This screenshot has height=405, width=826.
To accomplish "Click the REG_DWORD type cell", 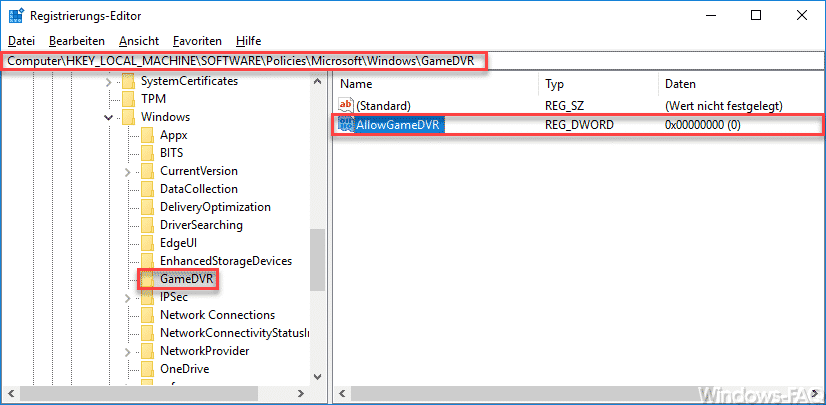I will (579, 125).
